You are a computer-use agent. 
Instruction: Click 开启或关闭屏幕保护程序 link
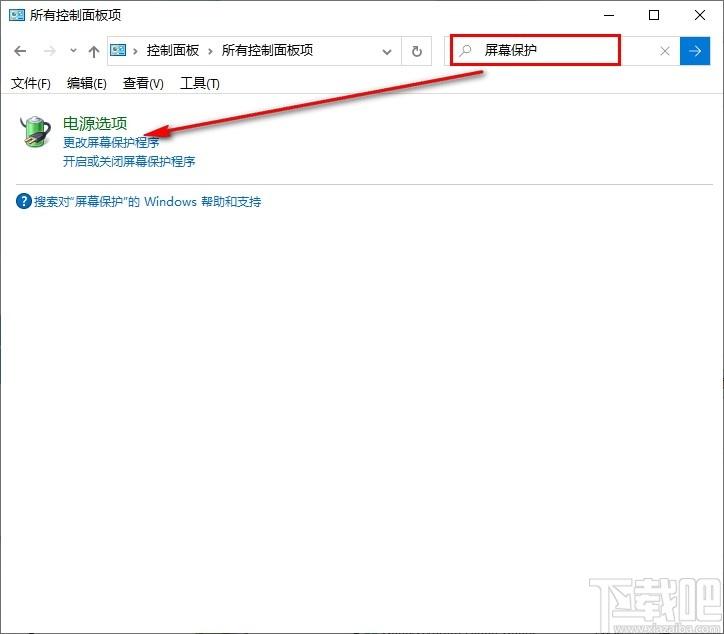click(129, 161)
